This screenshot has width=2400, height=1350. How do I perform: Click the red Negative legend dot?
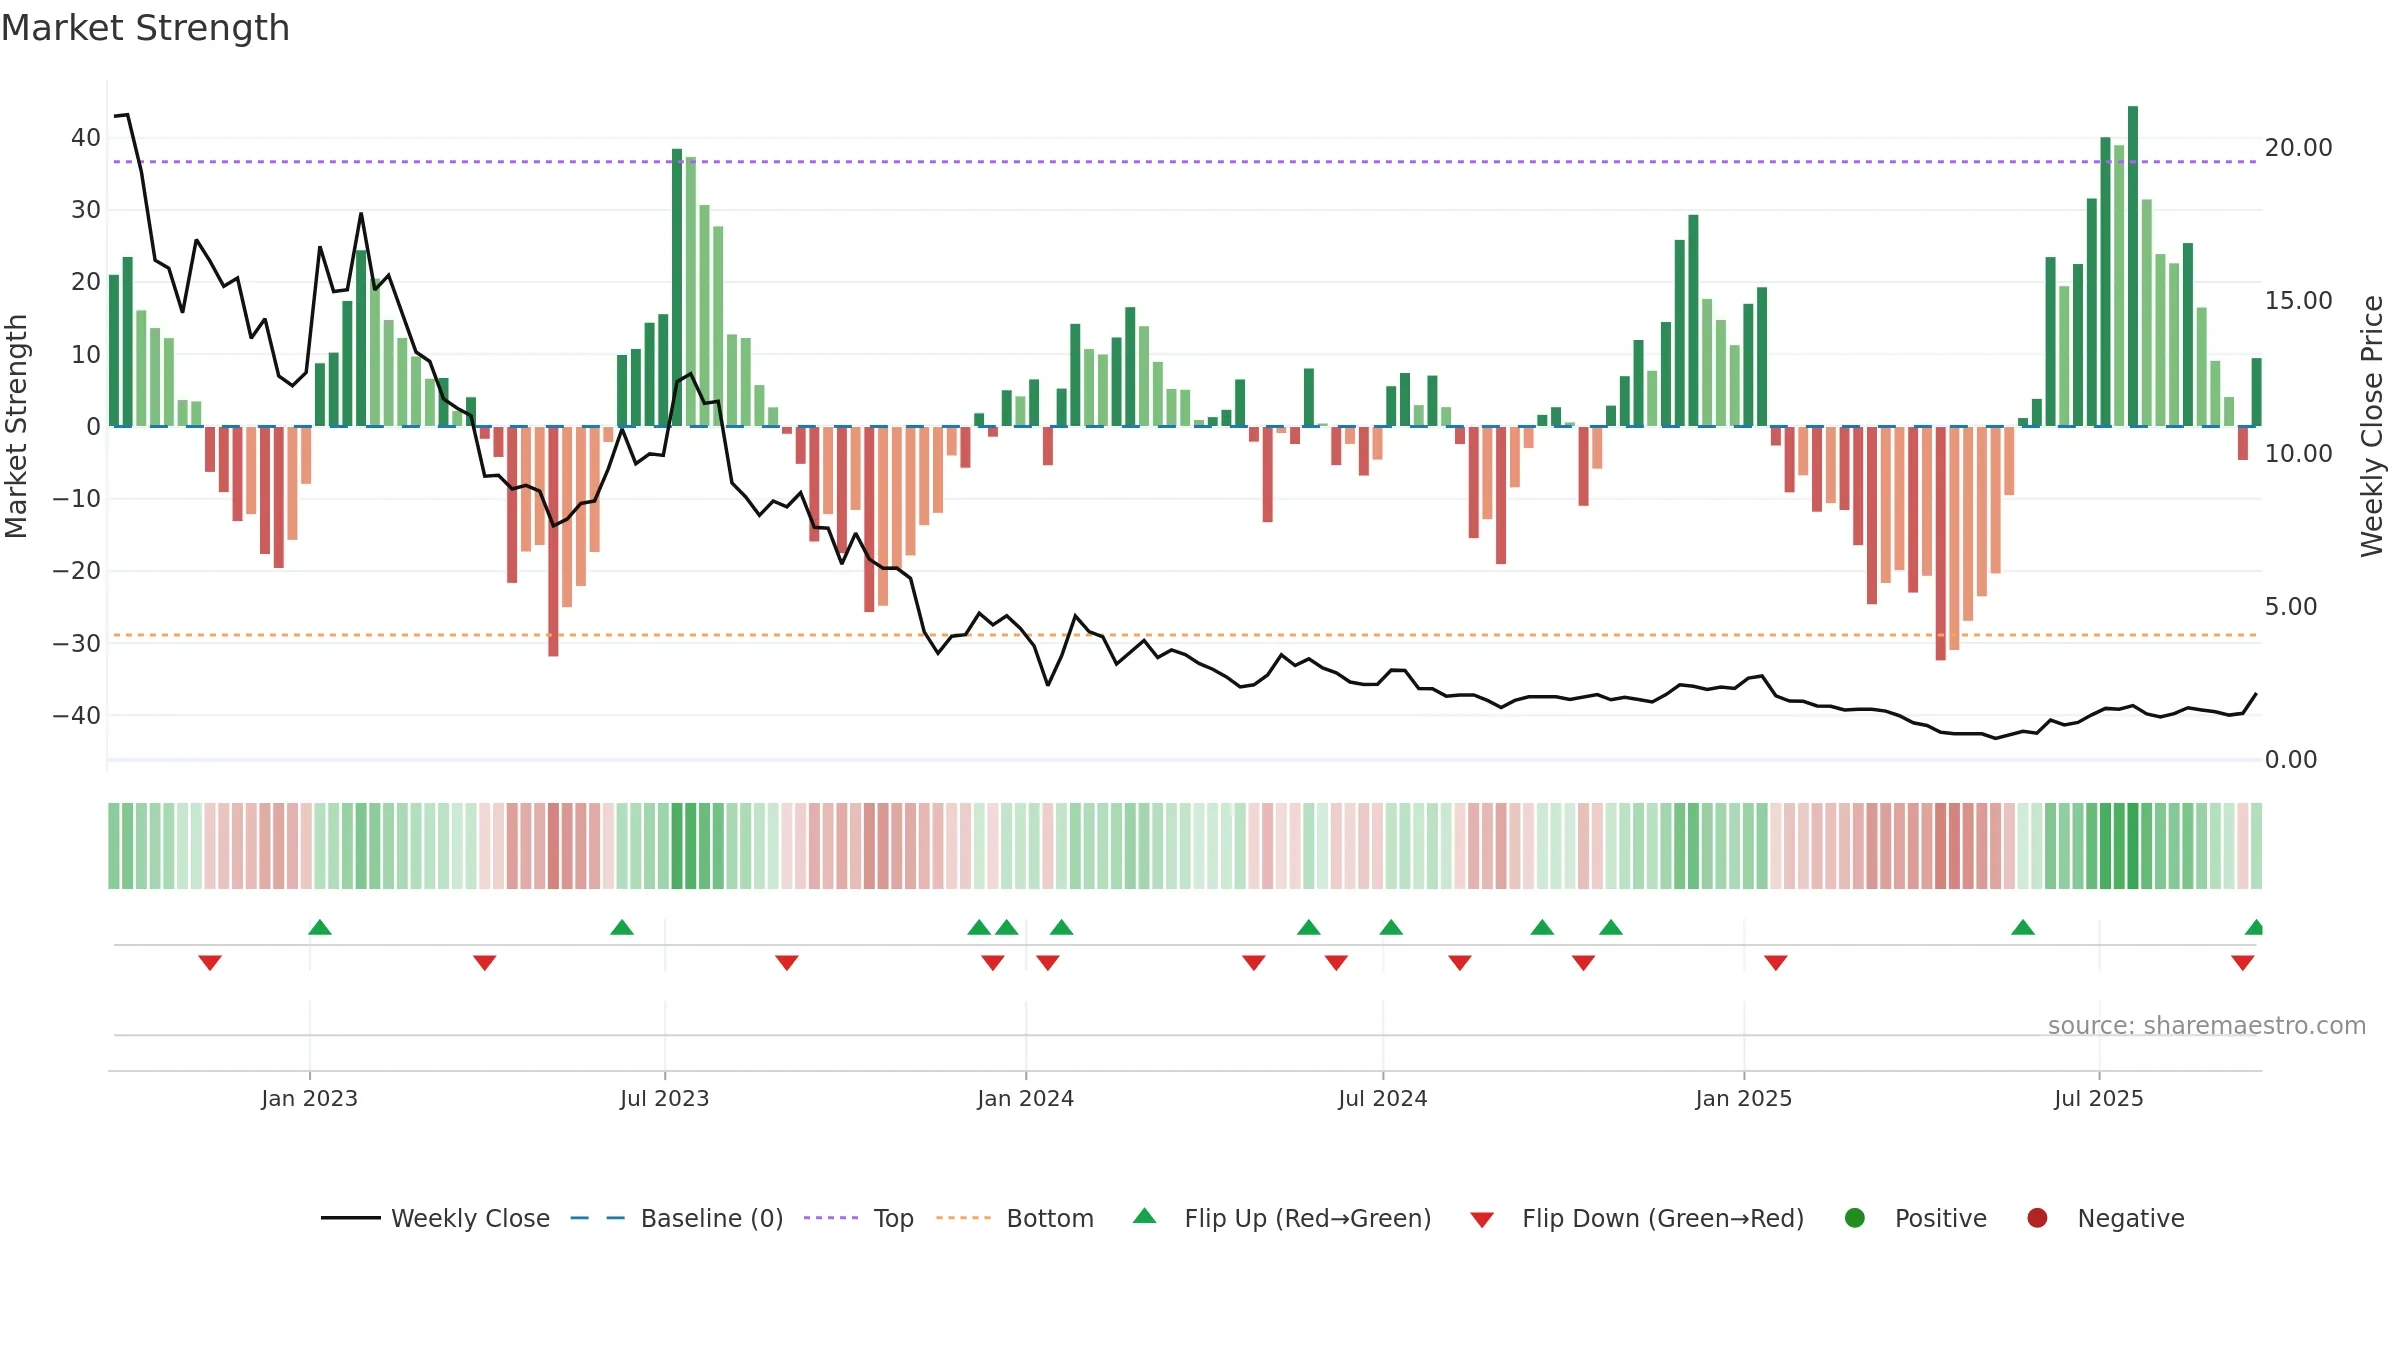coord(2037,1218)
